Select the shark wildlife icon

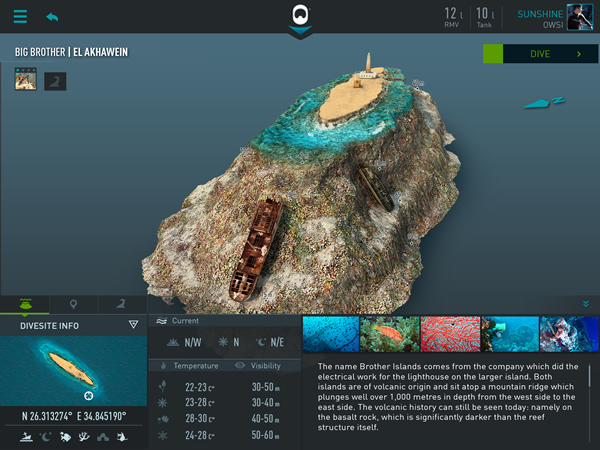click(x=121, y=437)
